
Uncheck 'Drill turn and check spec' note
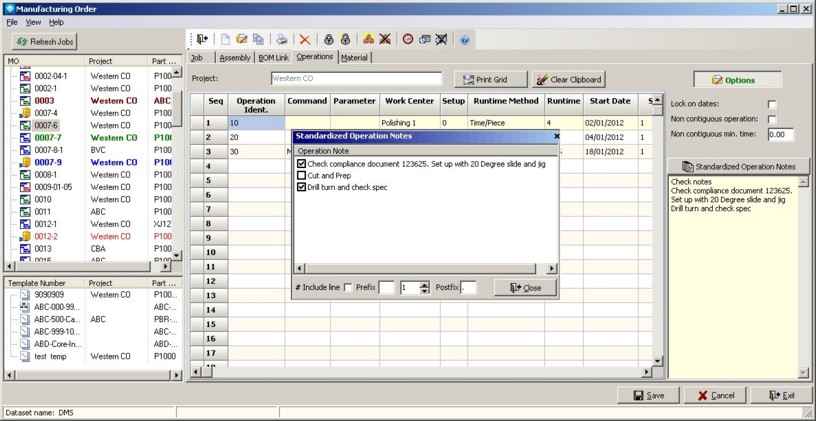(x=301, y=187)
